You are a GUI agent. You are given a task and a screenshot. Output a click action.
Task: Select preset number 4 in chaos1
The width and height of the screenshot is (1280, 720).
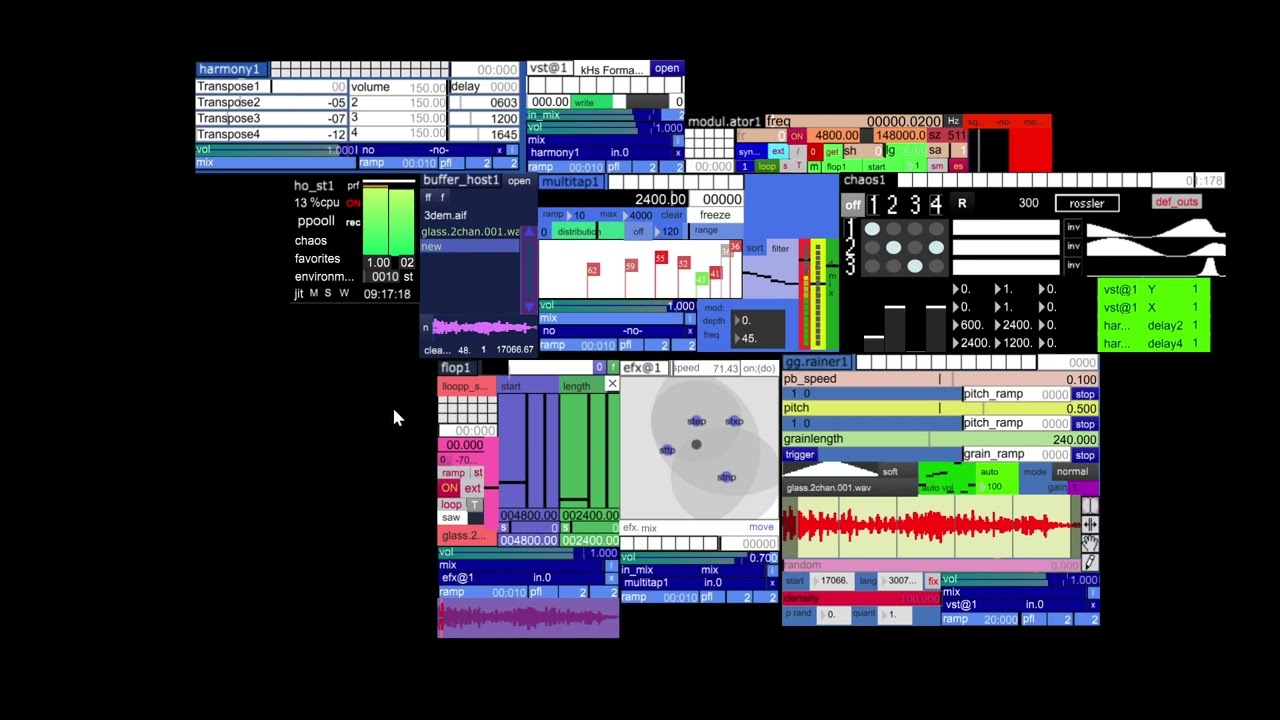tap(936, 205)
